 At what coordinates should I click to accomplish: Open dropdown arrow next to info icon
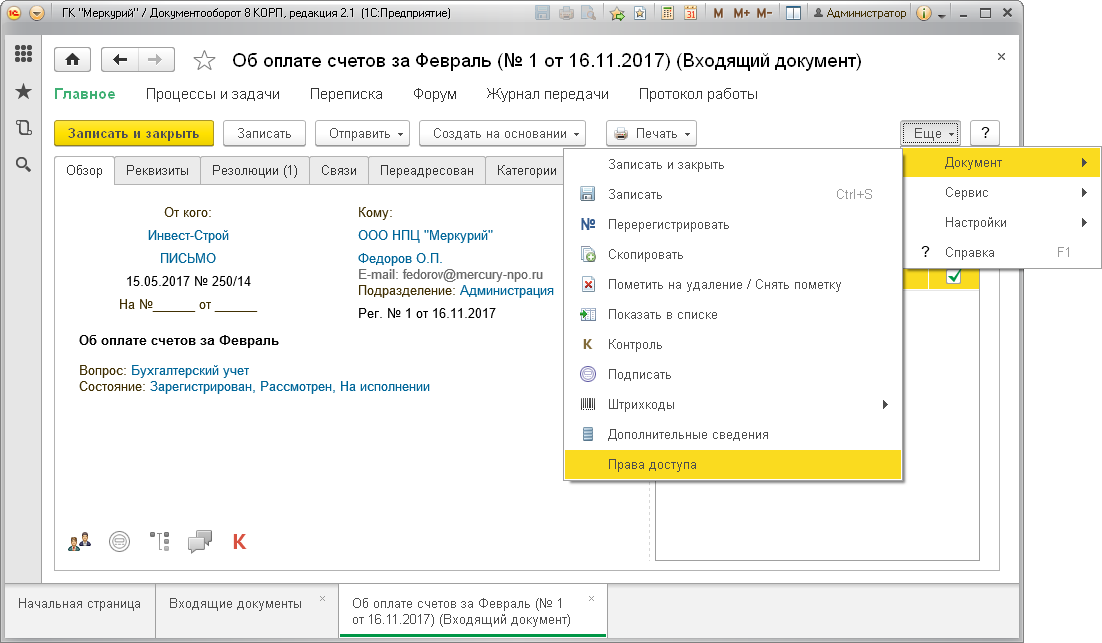click(942, 15)
